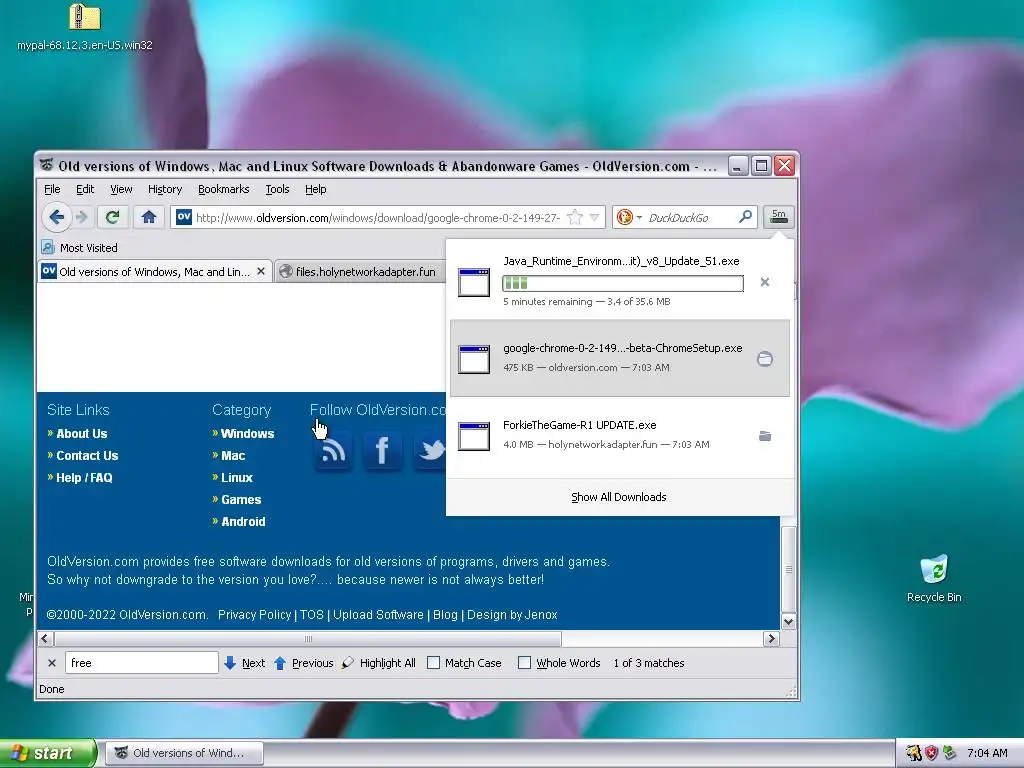1024x768 pixels.
Task: Click the Java download progress bar
Action: click(x=622, y=283)
